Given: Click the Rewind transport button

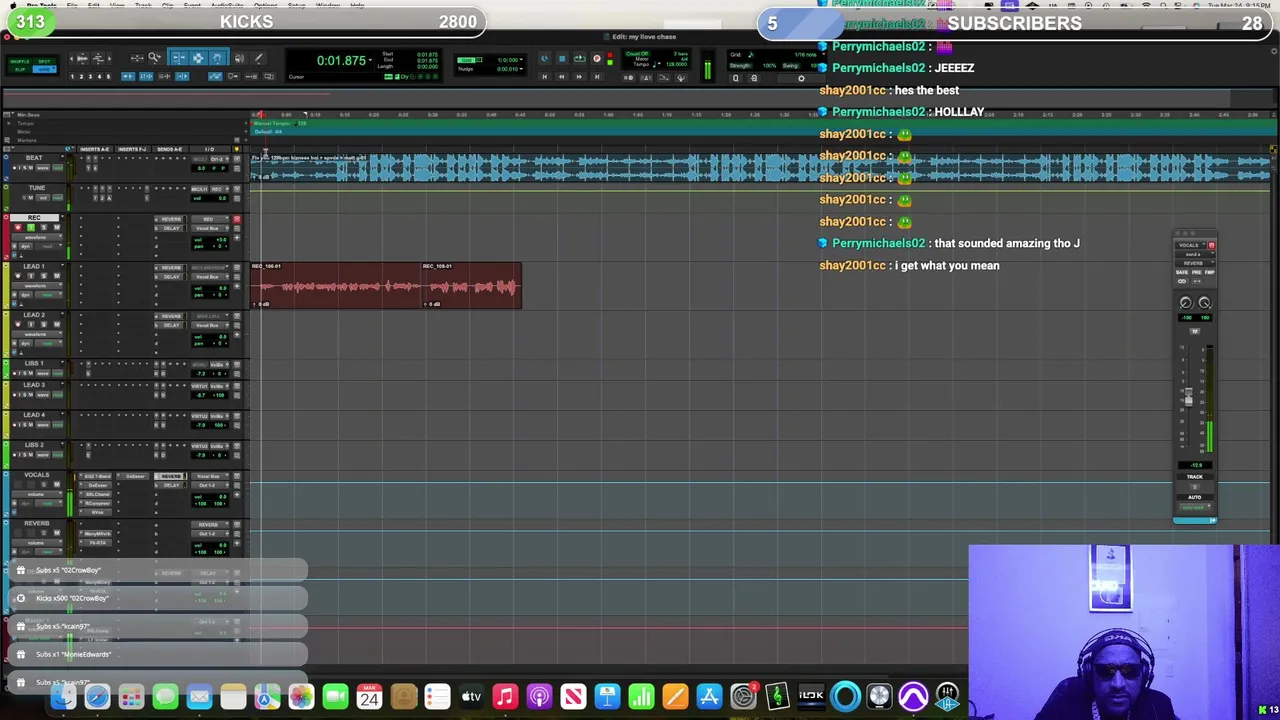Looking at the screenshot, I should pyautogui.click(x=561, y=77).
